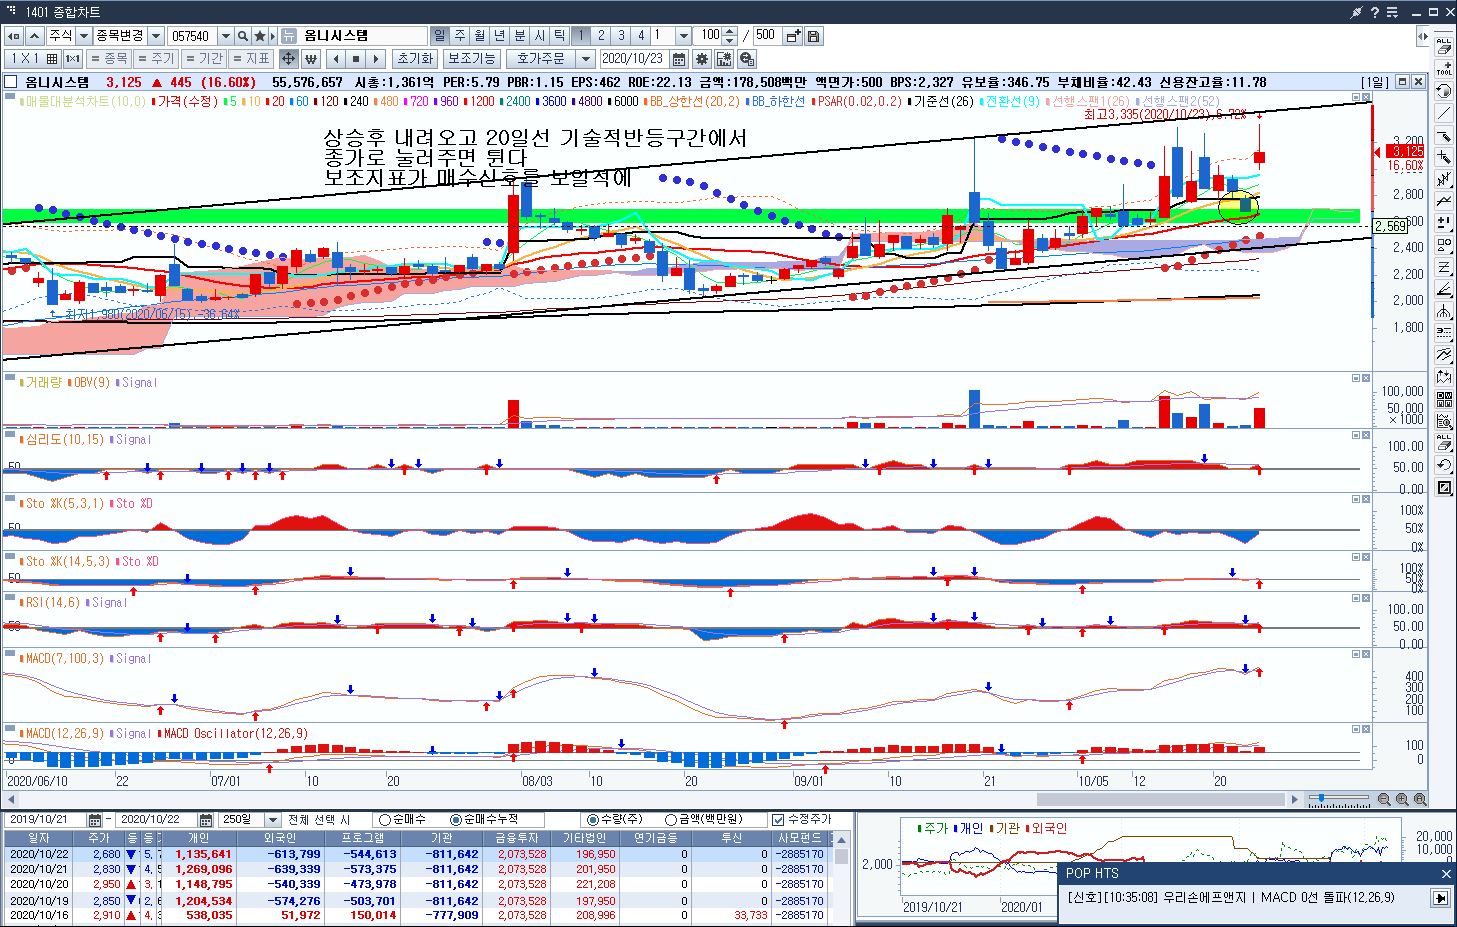Expand the 250일 period dropdown
The height and width of the screenshot is (927, 1457).
click(271, 820)
